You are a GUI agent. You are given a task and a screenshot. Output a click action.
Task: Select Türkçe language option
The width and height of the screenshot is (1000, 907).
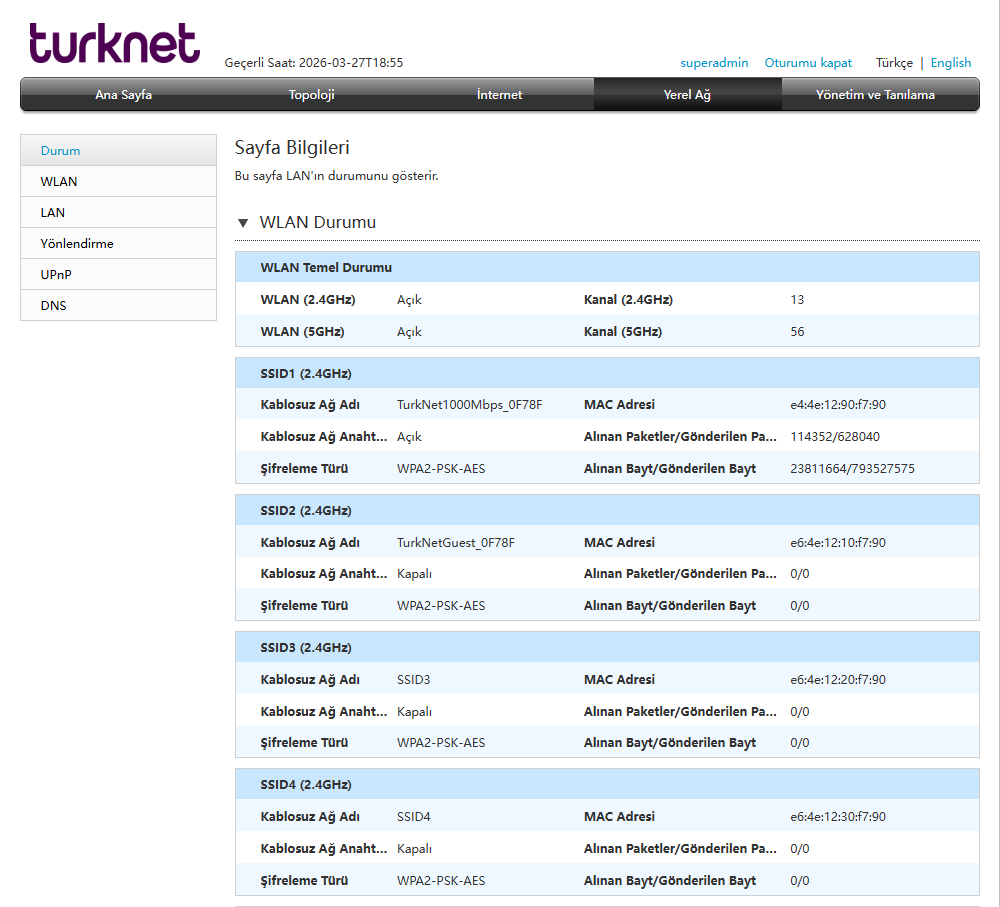[x=893, y=63]
